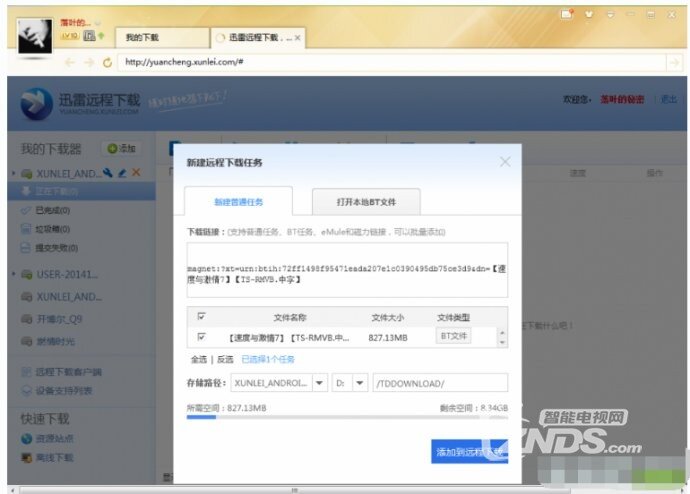Viewport: 690px width, 494px height.
Task: Click the horizontal scrollbar at window bottom
Action: [295, 490]
